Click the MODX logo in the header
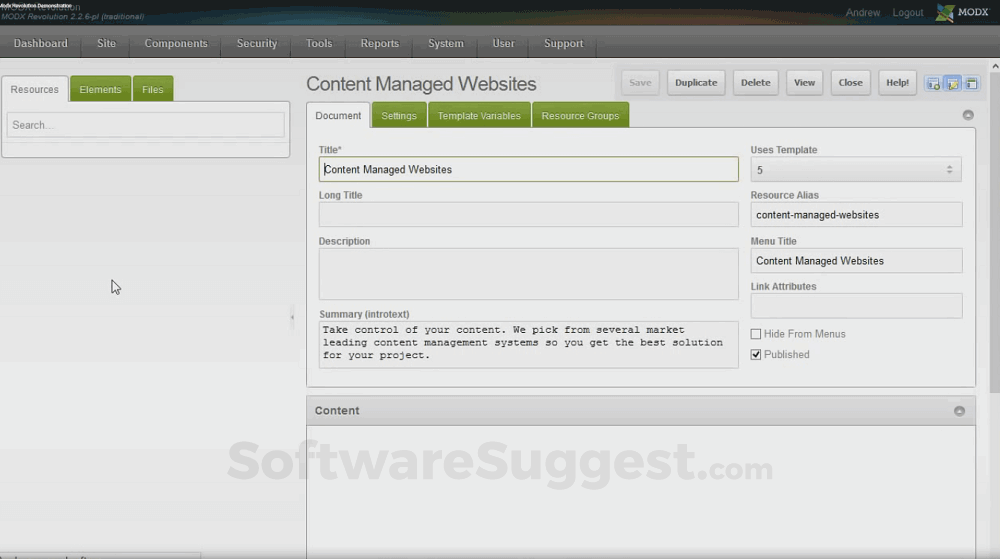1000x559 pixels. pos(962,12)
